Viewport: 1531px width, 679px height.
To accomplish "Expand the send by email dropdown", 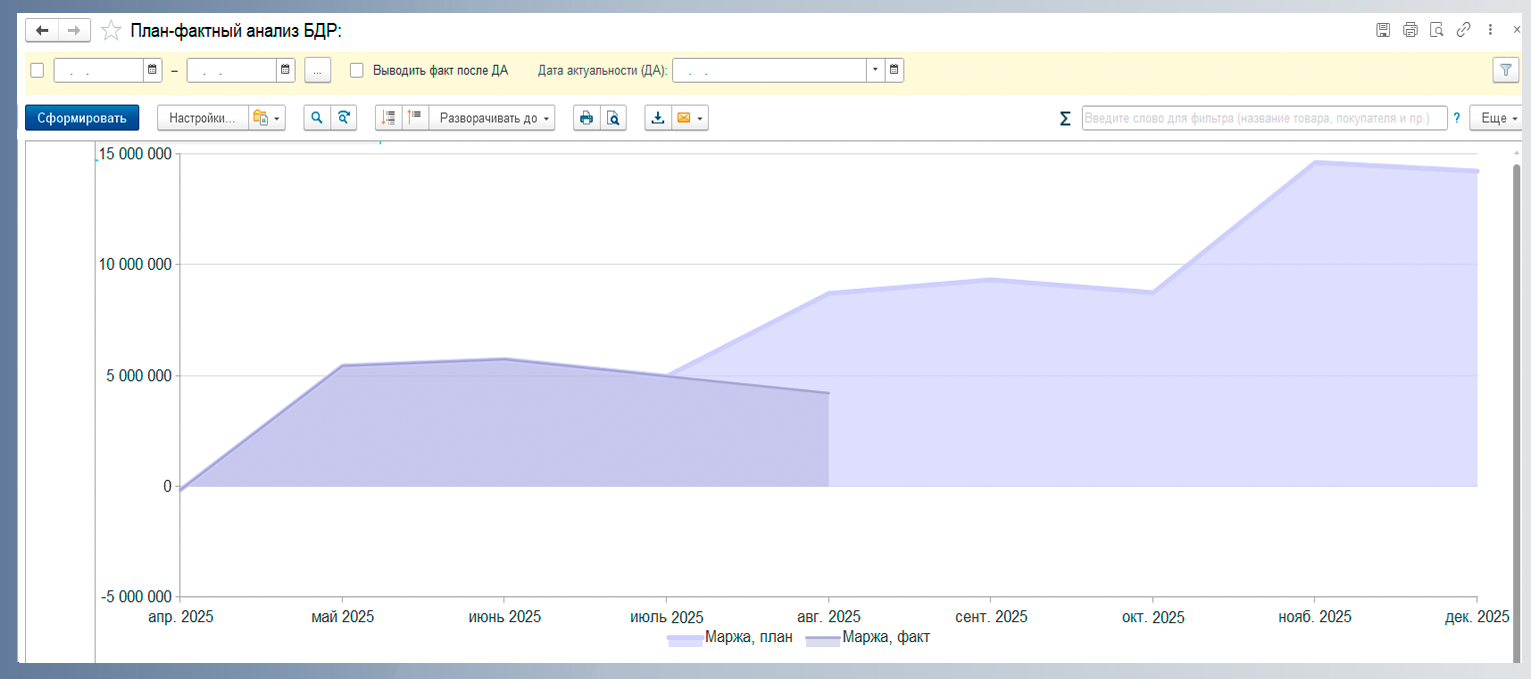I will click(x=690, y=118).
